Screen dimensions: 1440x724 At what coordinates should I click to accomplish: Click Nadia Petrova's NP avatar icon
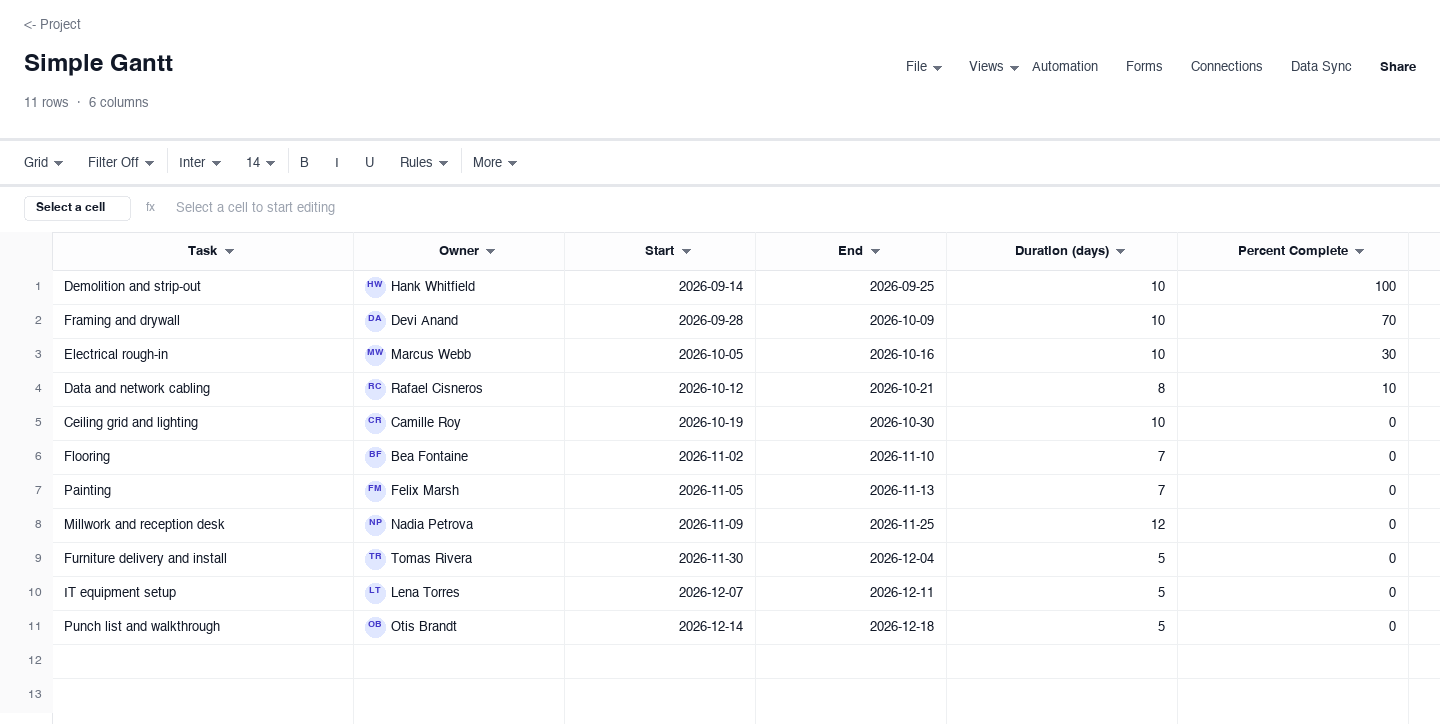pyautogui.click(x=375, y=525)
